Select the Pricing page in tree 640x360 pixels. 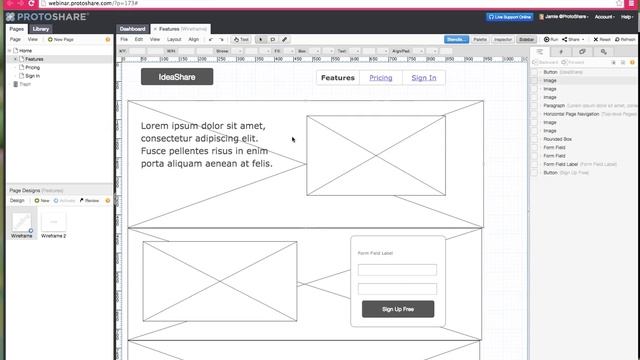[33, 67]
